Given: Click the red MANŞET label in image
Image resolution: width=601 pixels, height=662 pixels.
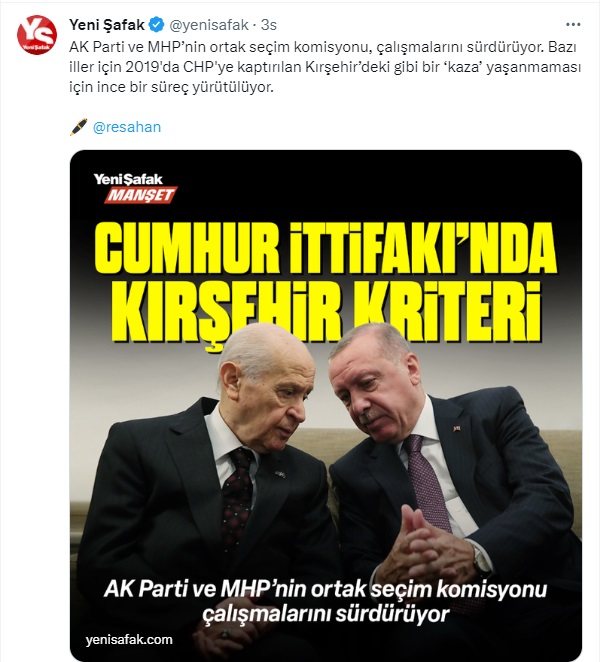Looking at the screenshot, I should (141, 195).
